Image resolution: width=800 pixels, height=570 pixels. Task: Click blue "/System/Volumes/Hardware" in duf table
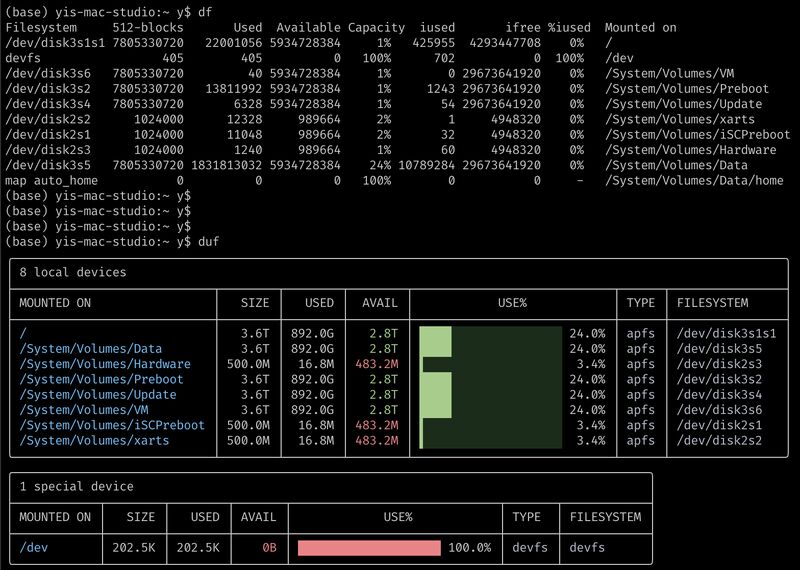pyautogui.click(x=105, y=364)
